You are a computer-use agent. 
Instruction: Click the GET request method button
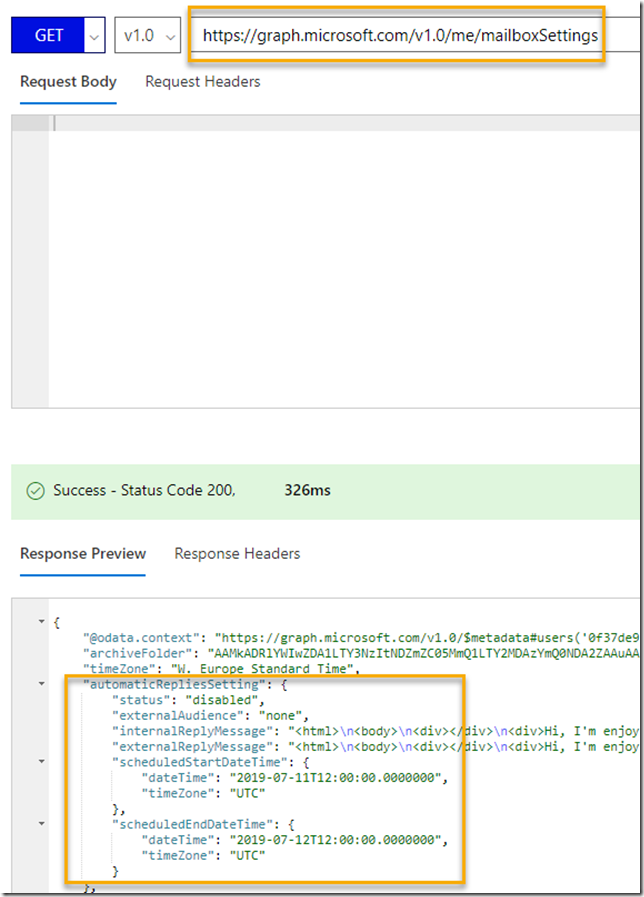tap(48, 35)
